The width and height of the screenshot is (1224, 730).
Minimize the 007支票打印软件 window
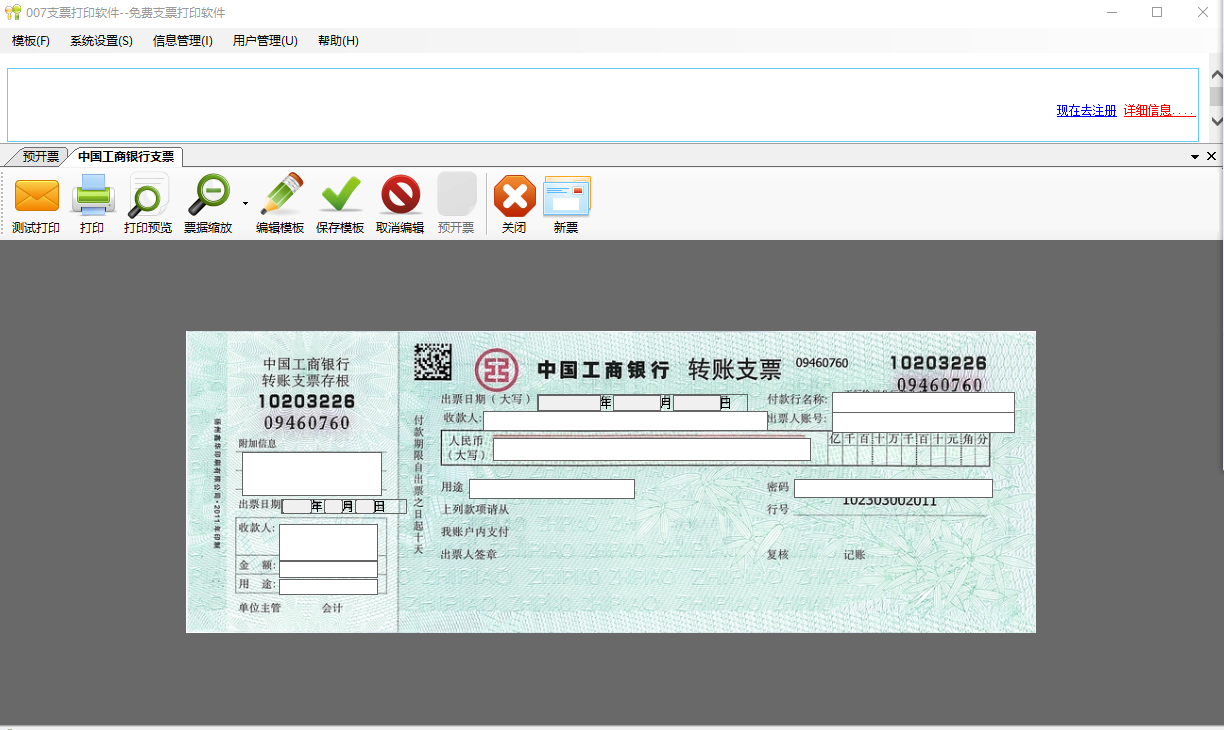1113,13
